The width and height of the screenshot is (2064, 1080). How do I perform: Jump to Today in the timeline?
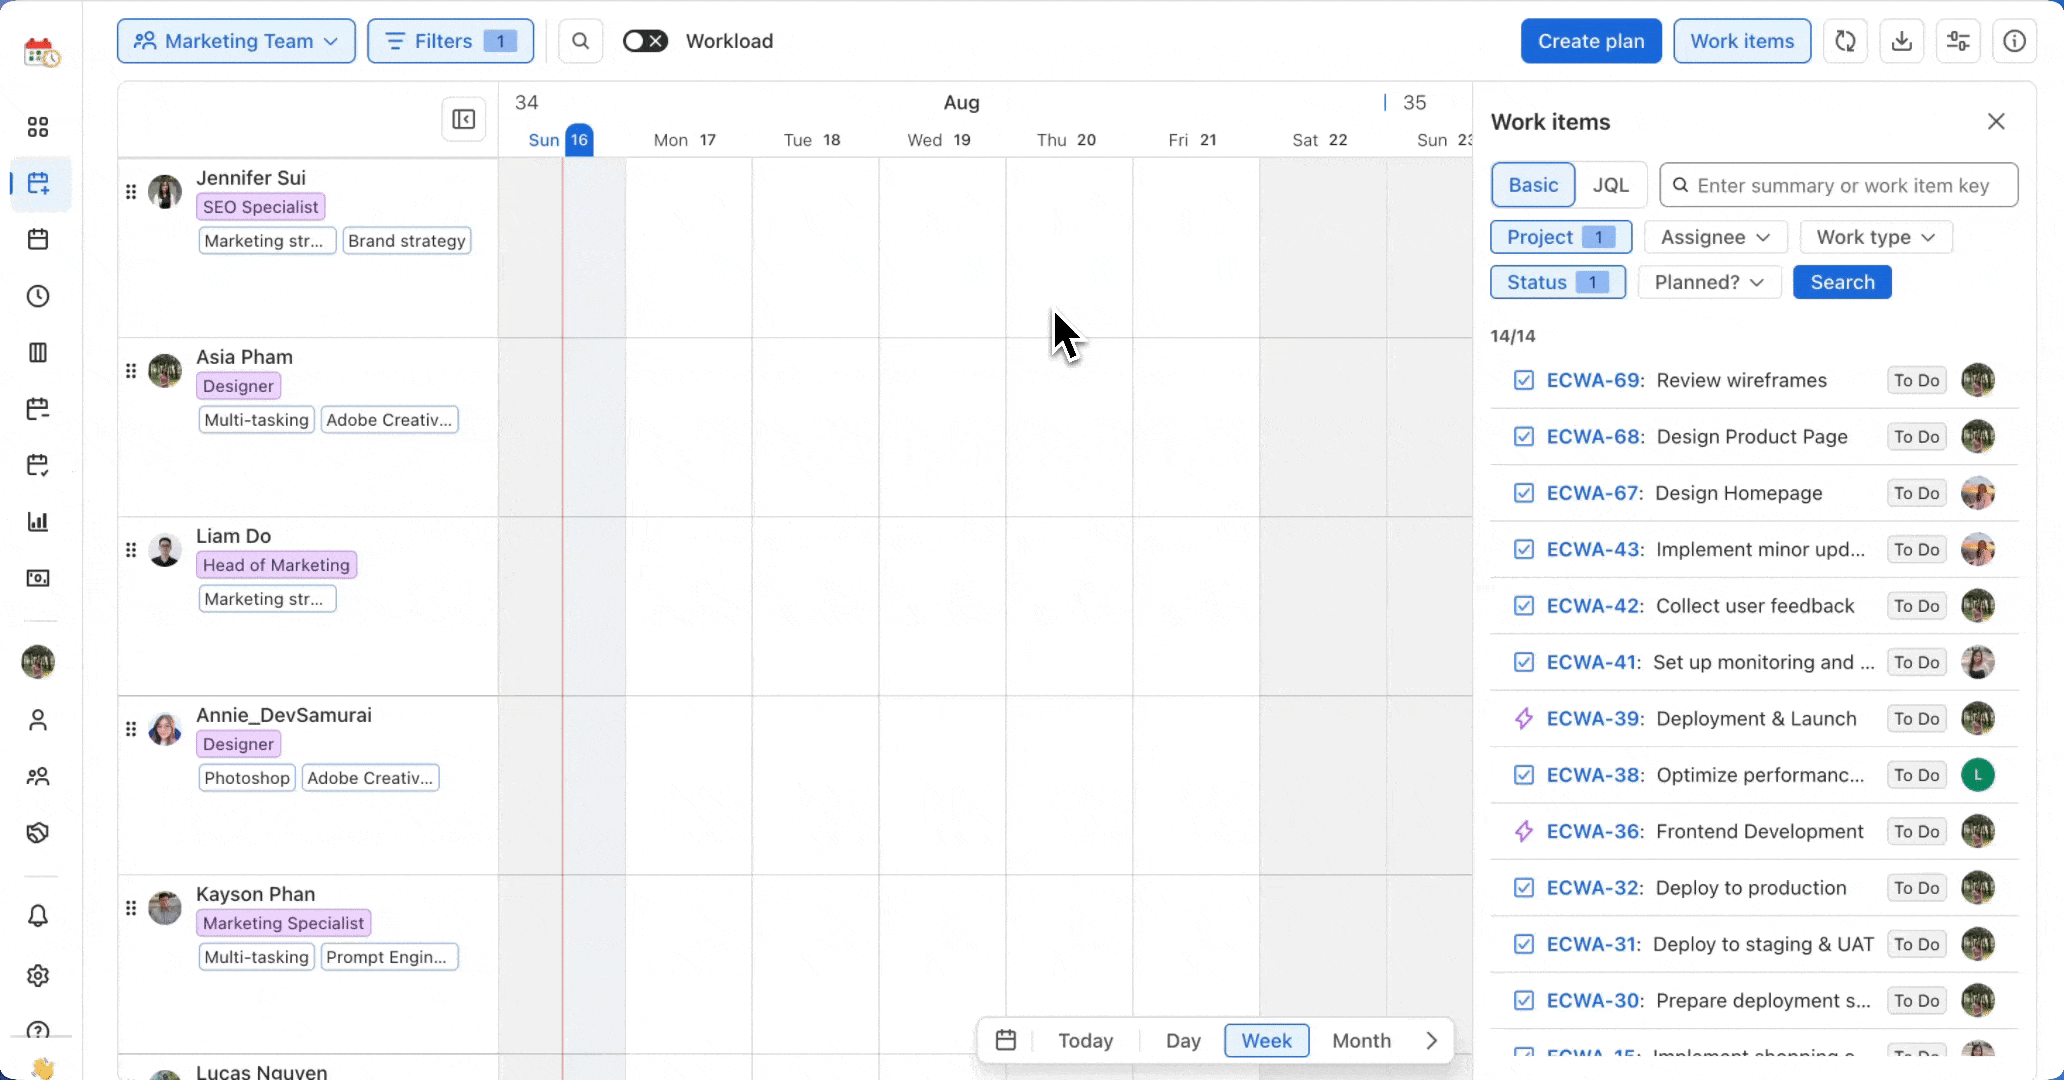(x=1086, y=1041)
